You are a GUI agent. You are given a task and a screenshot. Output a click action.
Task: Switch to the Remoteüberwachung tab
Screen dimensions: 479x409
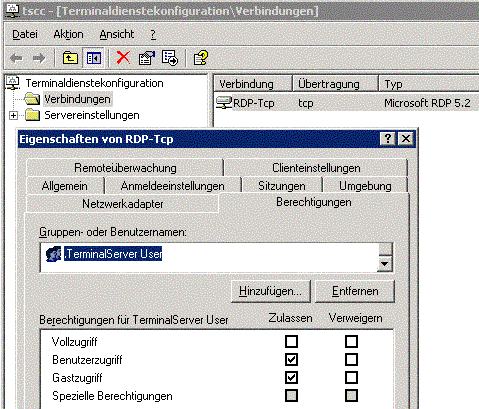125,168
